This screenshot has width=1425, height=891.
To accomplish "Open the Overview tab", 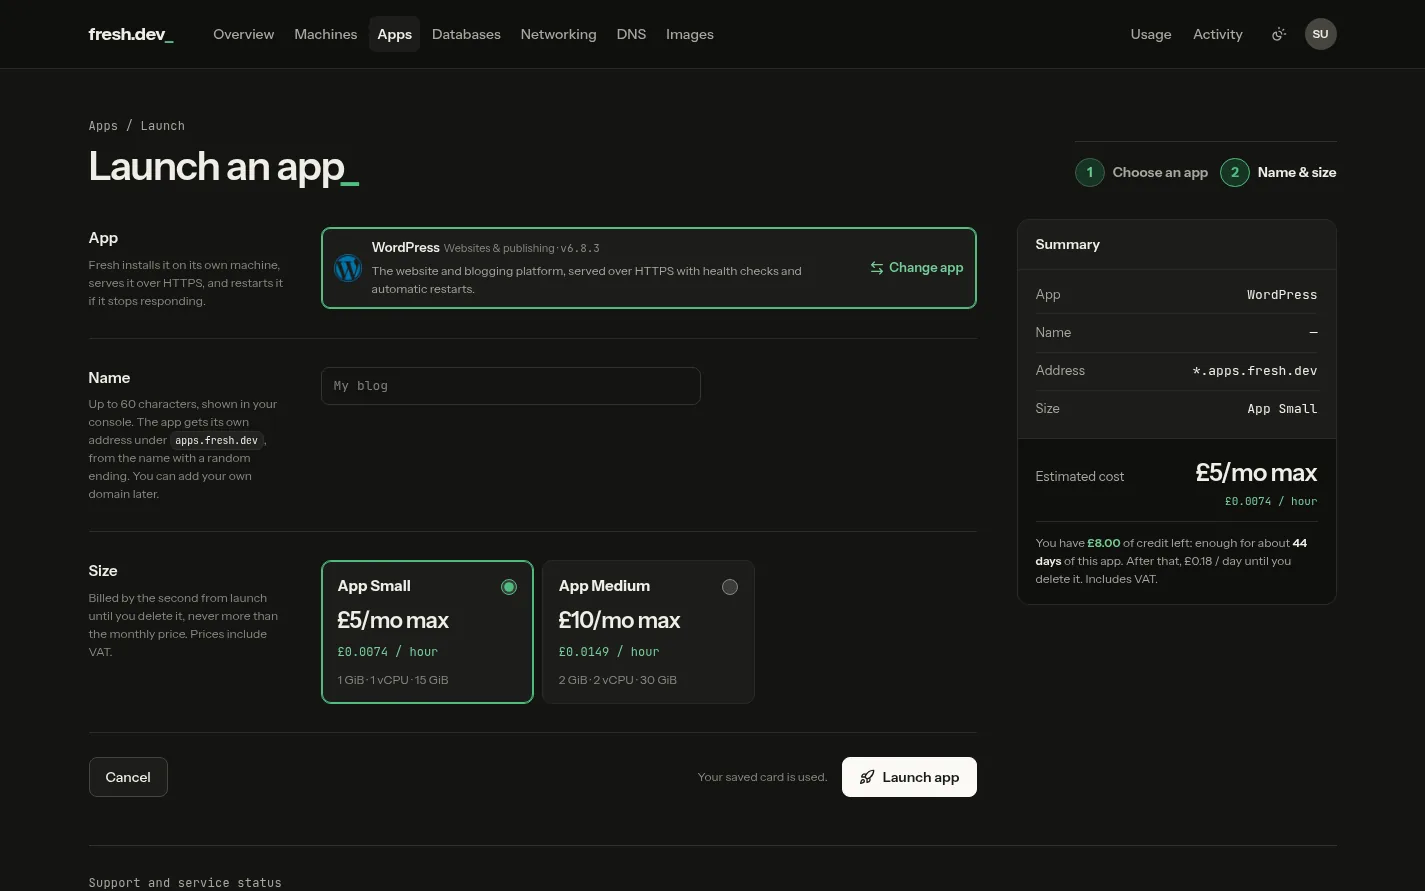I will click(243, 34).
